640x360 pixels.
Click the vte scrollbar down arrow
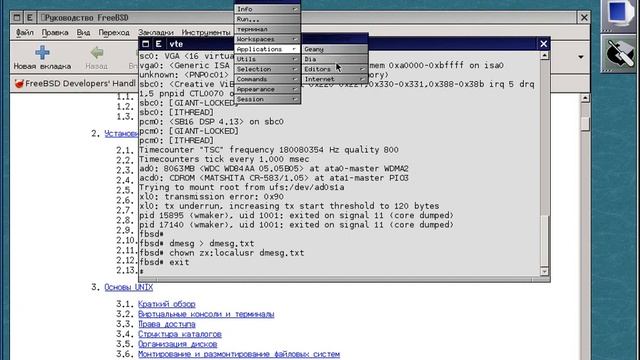click(544, 271)
